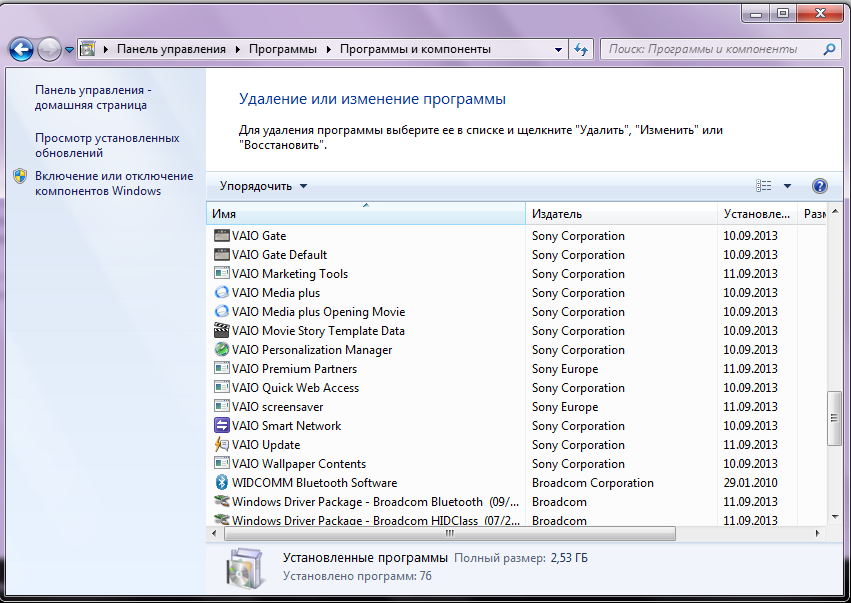Sort list by Издатель column header
The width and height of the screenshot is (851, 603).
[x=621, y=213]
